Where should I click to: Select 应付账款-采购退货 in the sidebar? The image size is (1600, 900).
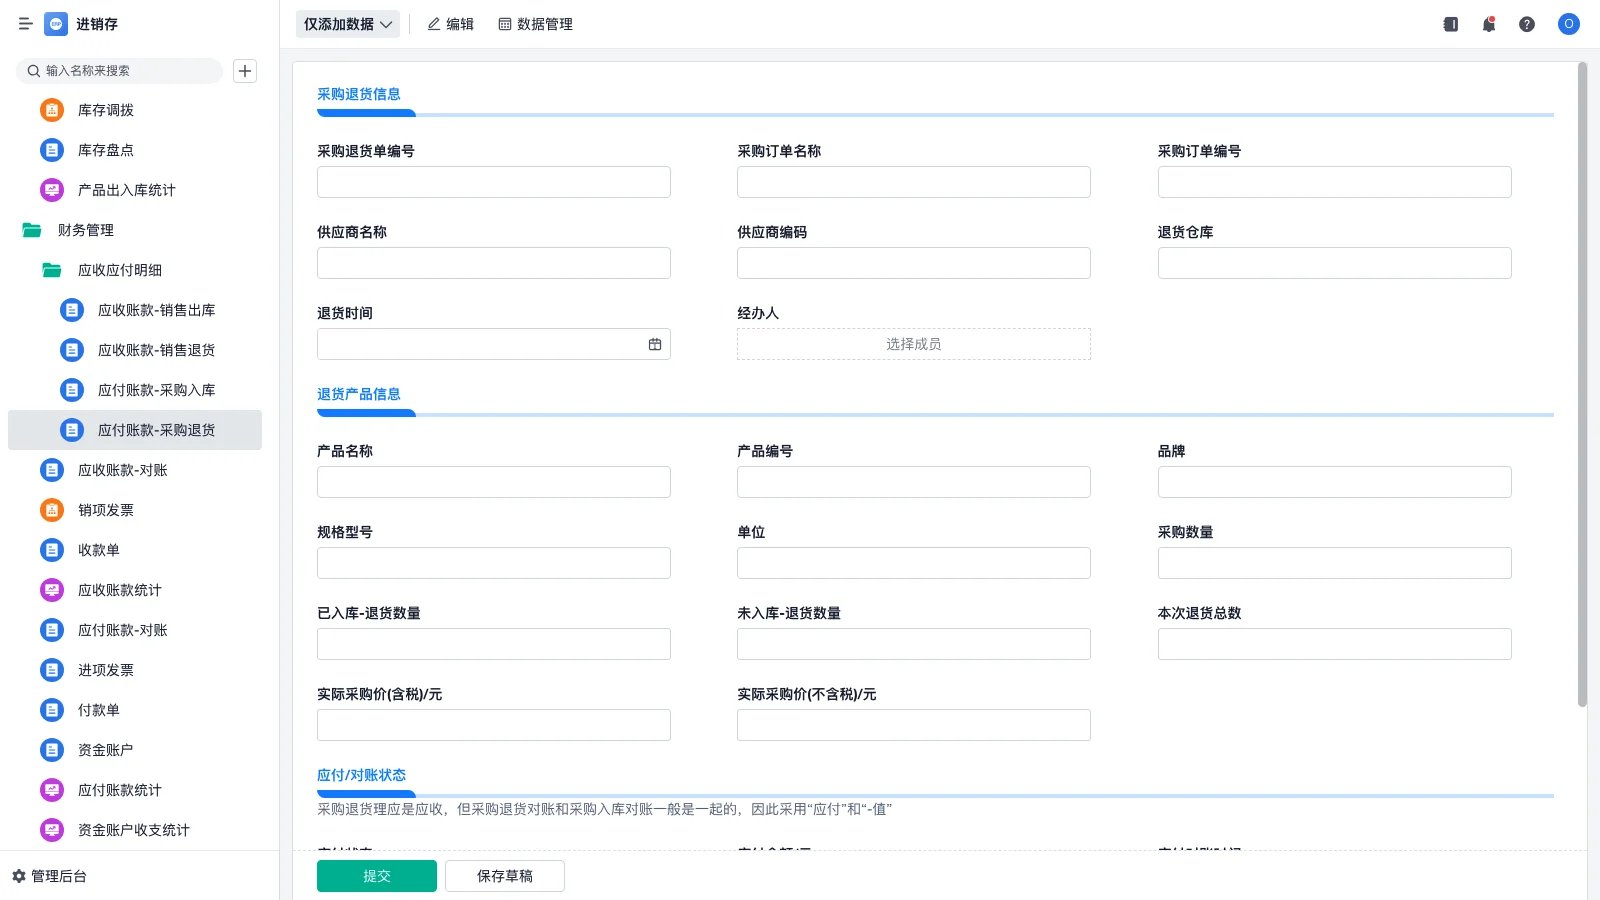coord(135,430)
